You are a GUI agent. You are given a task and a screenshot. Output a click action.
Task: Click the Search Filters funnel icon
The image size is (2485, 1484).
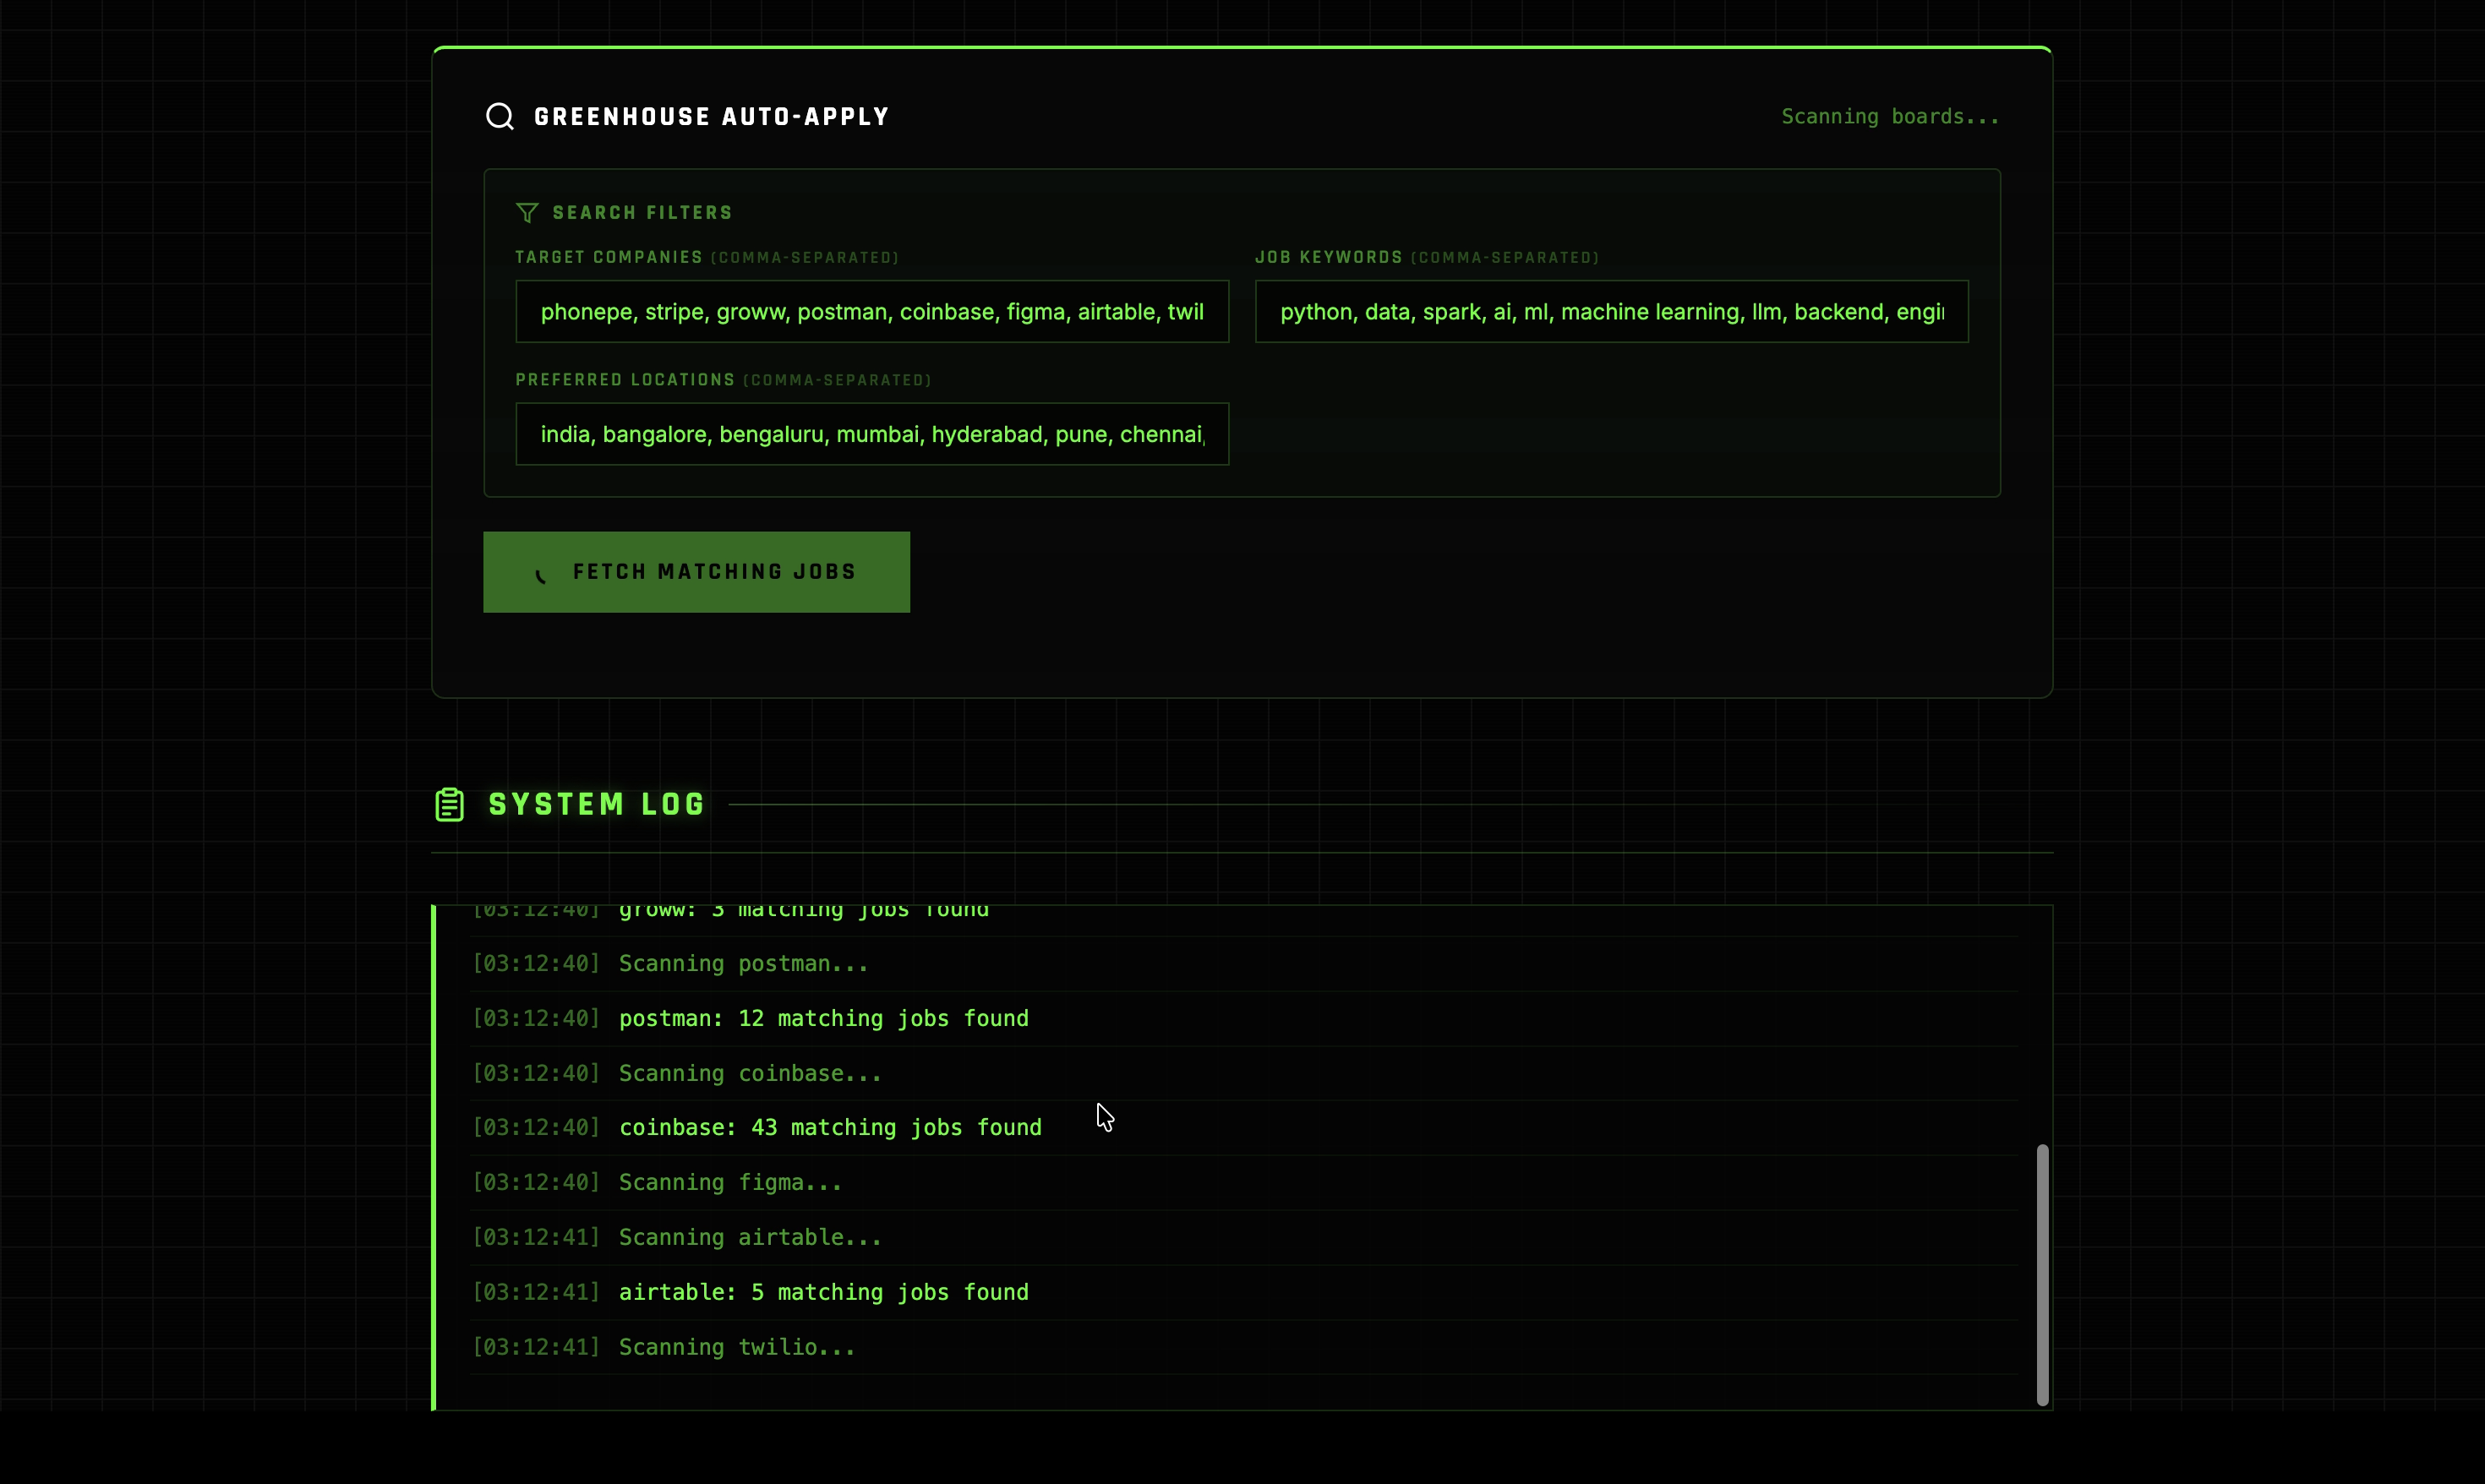[527, 213]
